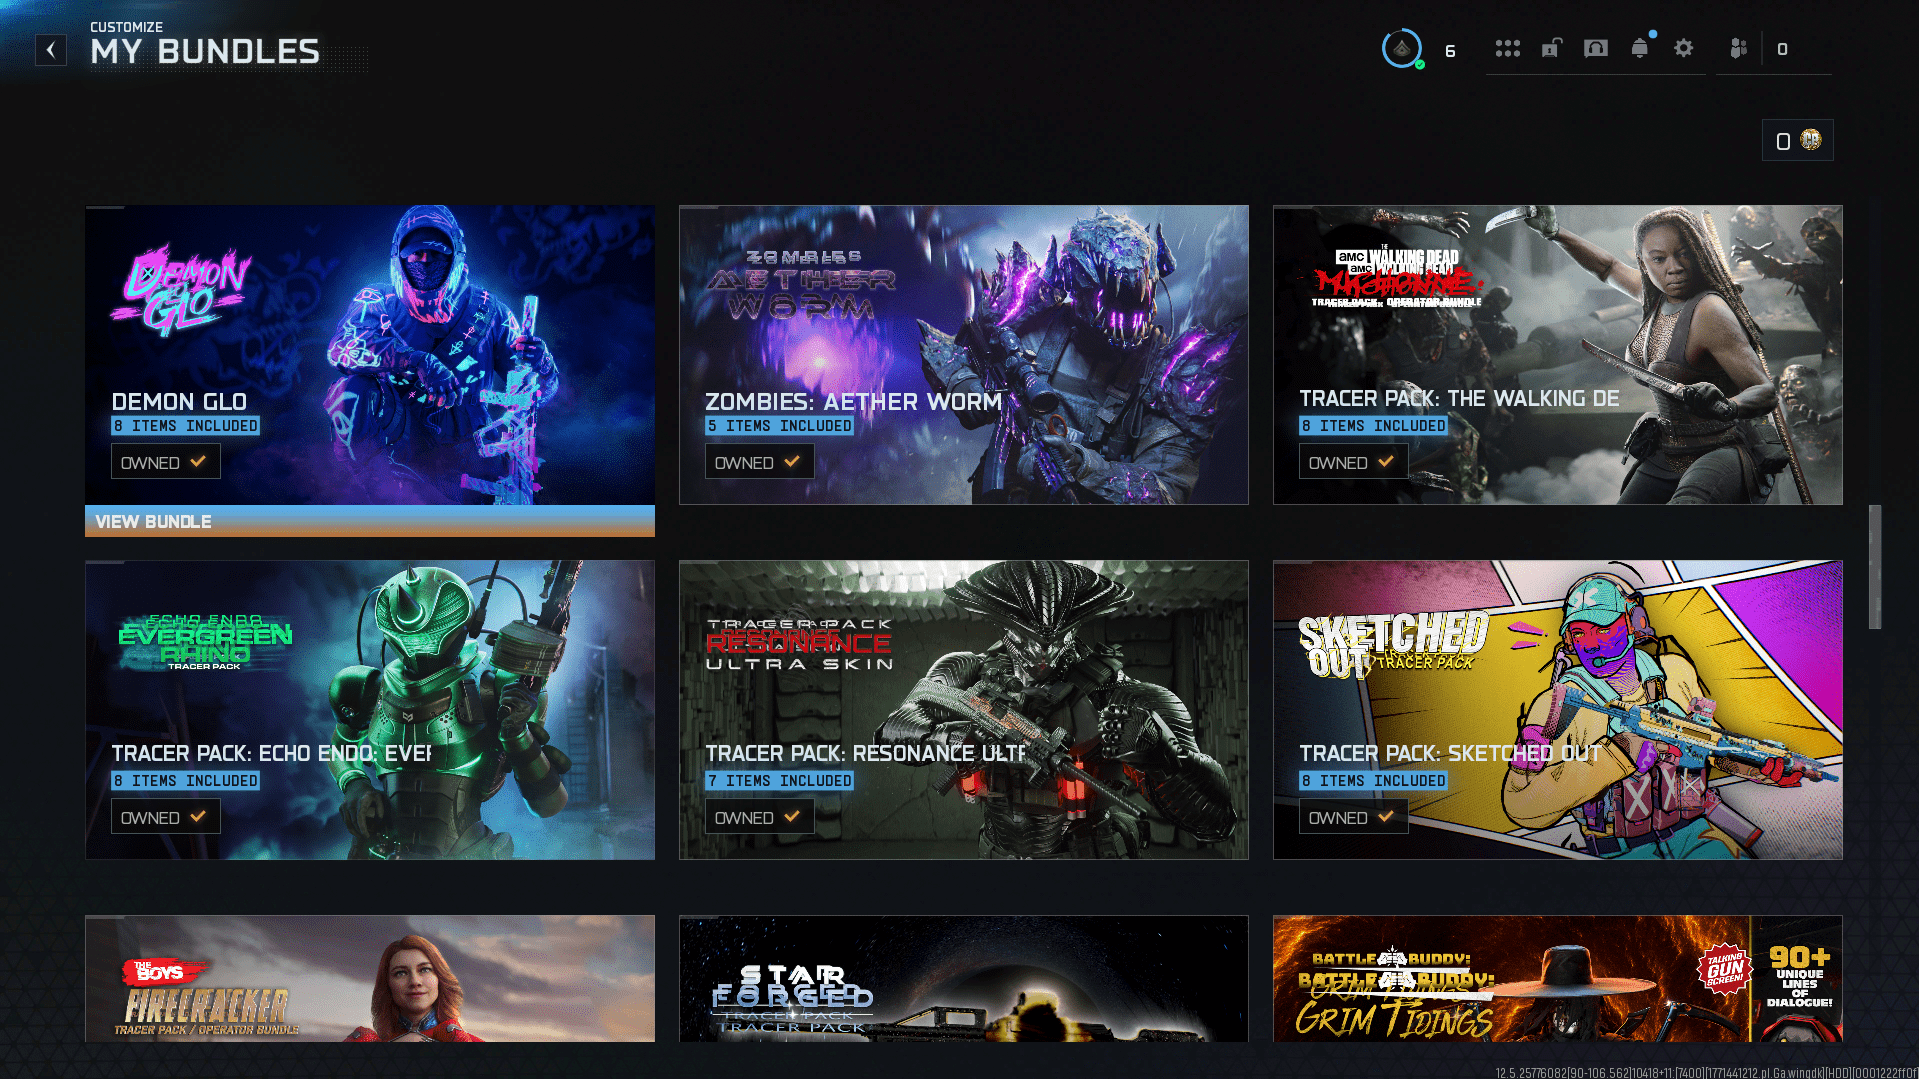Click the COD Points balance box
1919x1079 pixels.
click(1797, 141)
